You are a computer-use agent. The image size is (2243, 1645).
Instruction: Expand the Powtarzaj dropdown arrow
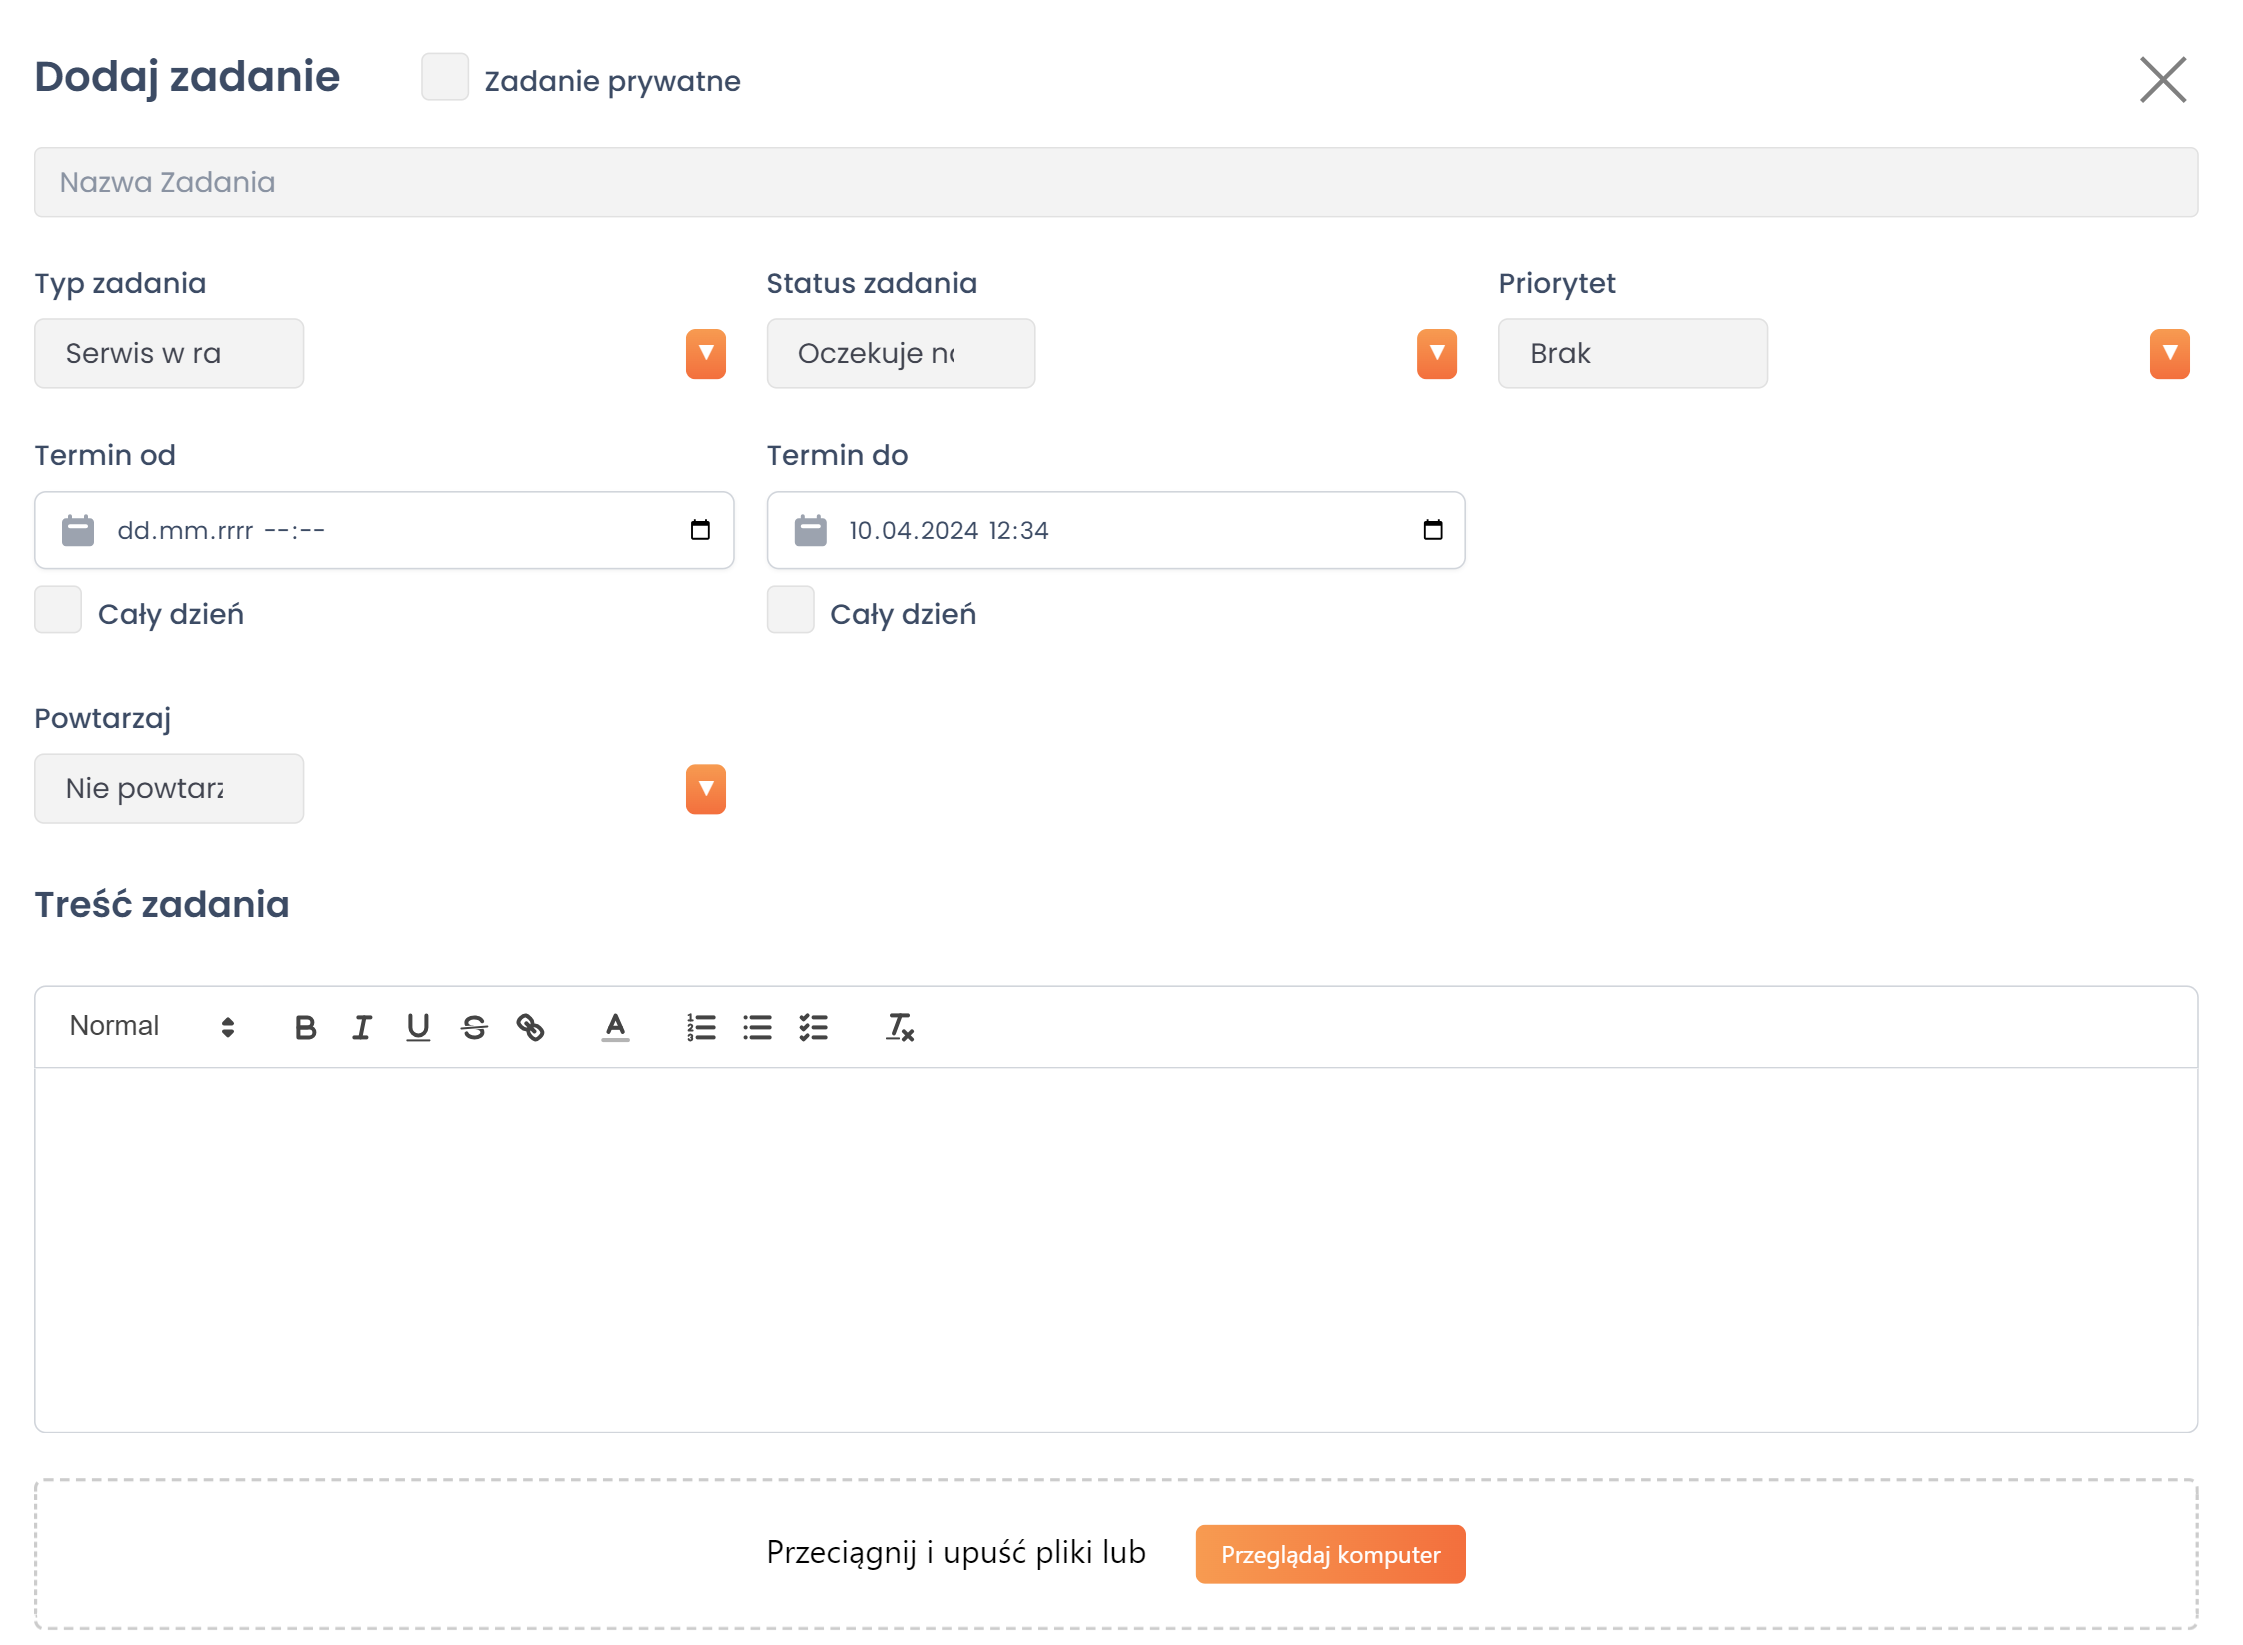705,789
